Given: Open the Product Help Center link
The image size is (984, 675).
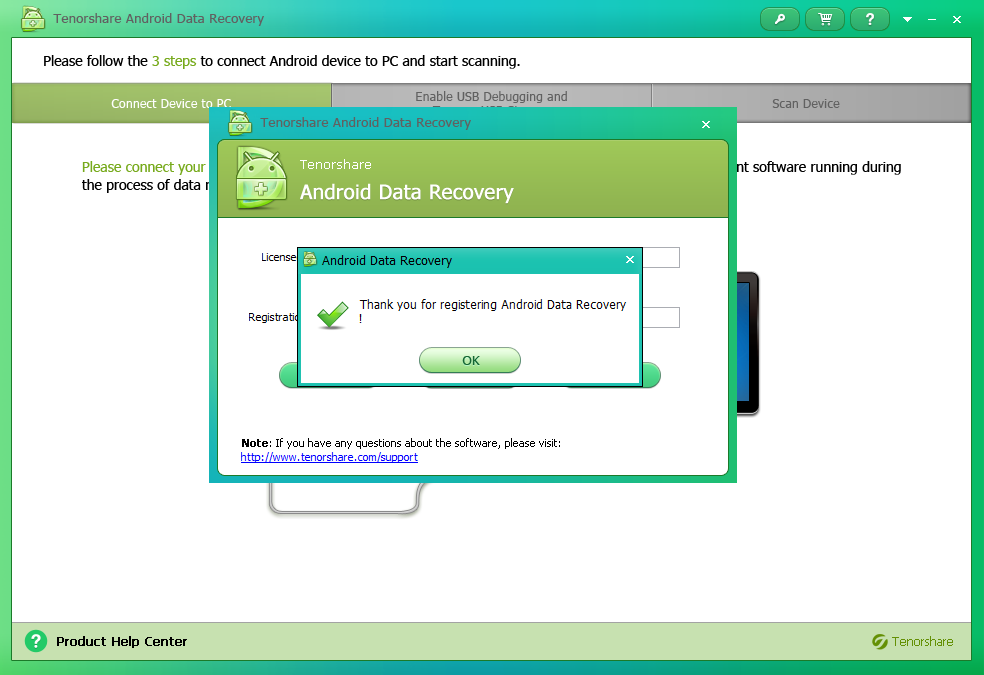Looking at the screenshot, I should coord(122,641).
